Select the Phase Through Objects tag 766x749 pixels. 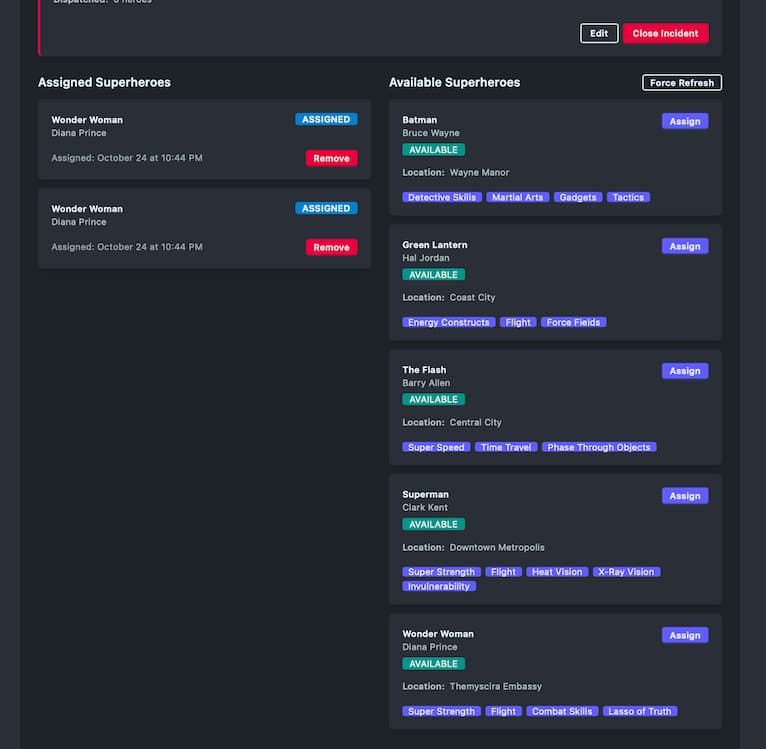coord(599,448)
